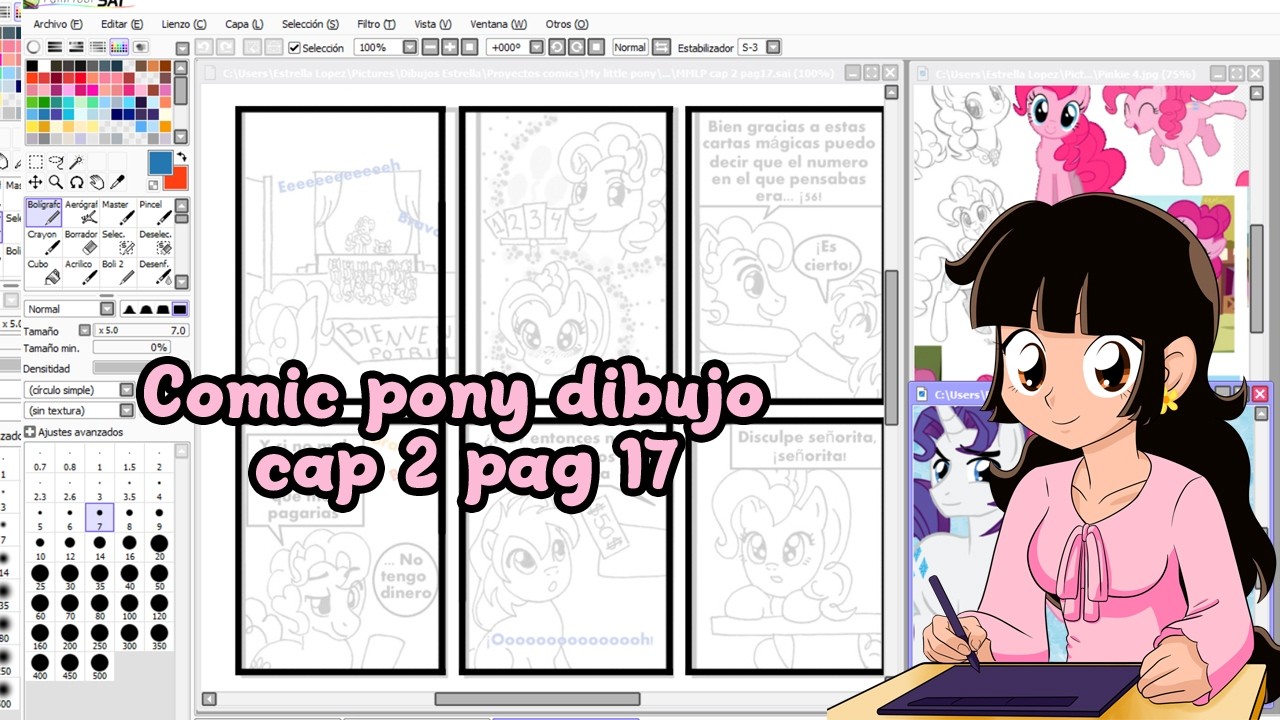Toggle the swatches panel icon
1280x720 pixels.
click(118, 47)
